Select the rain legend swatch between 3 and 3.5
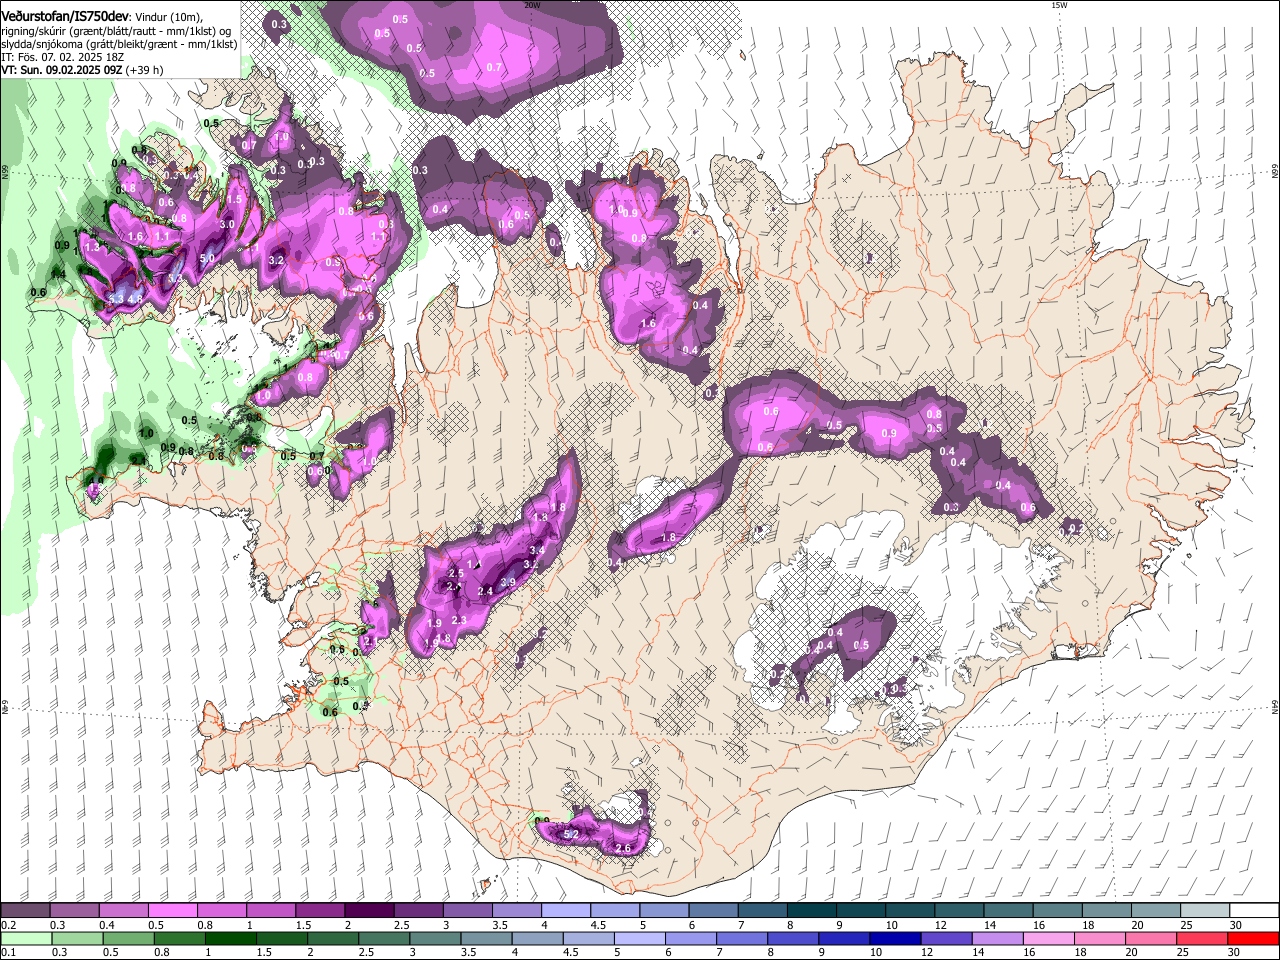This screenshot has width=1280, height=960. tap(434, 938)
